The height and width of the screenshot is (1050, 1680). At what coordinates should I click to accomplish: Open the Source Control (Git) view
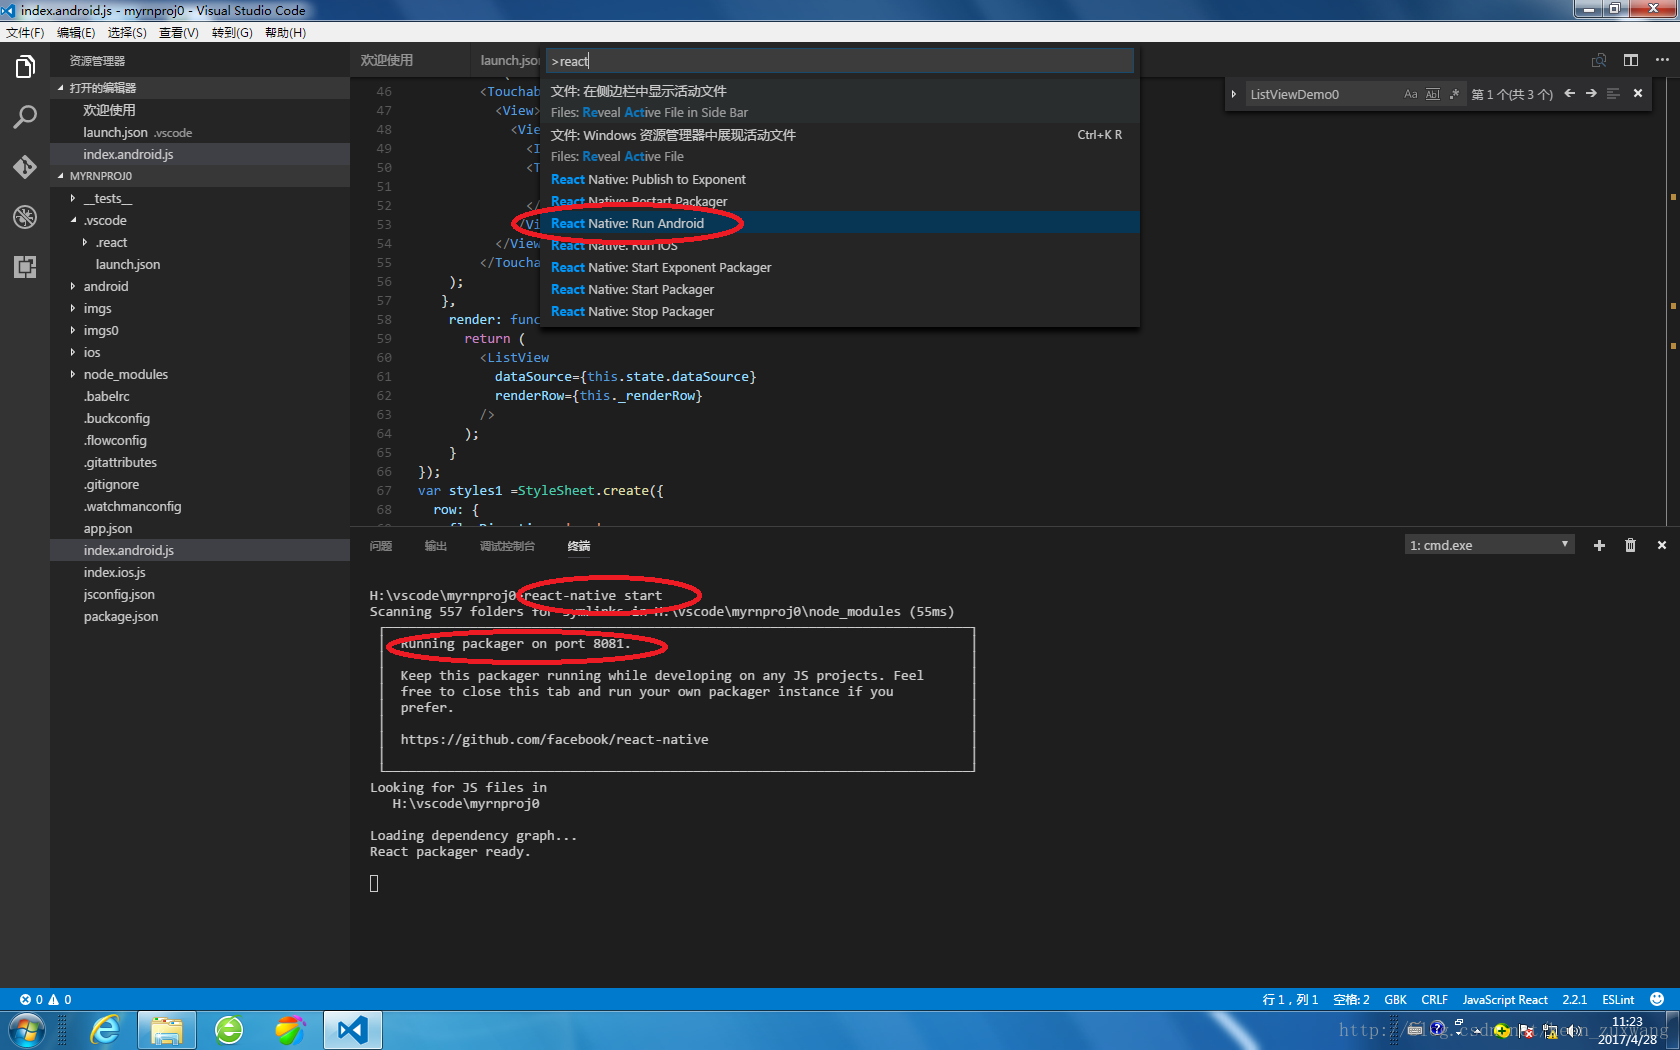pos(25,167)
